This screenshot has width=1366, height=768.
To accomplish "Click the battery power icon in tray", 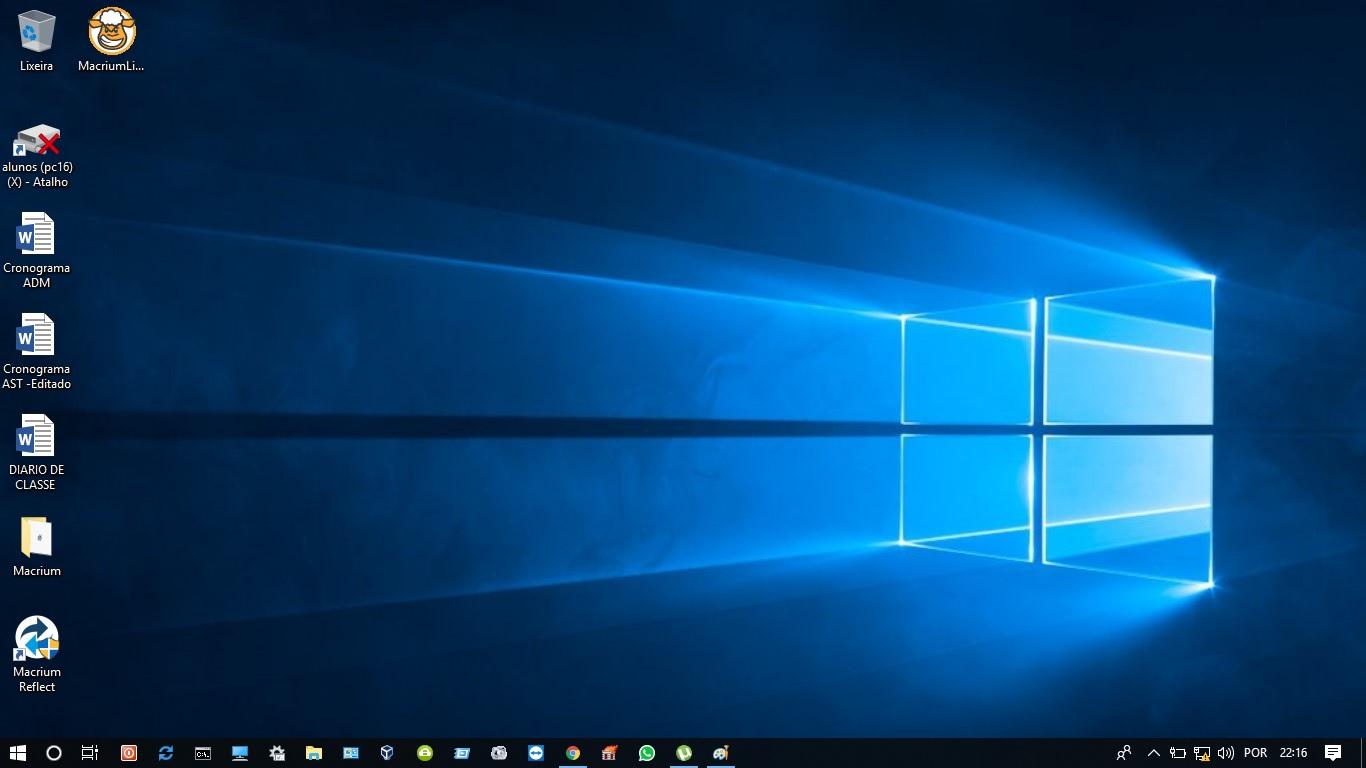I will click(x=1178, y=753).
